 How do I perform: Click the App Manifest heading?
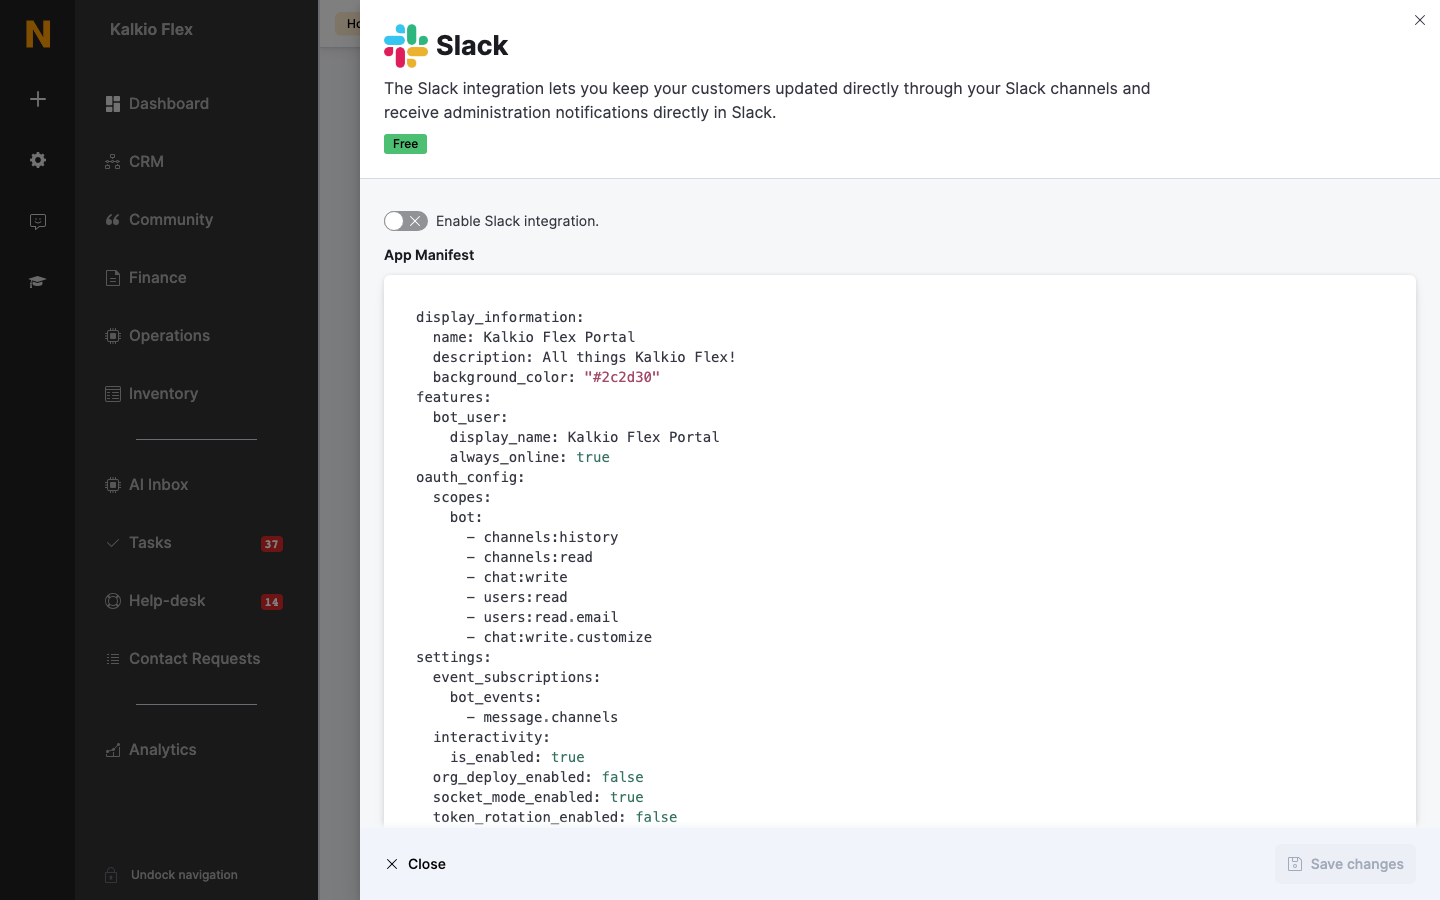(x=429, y=255)
